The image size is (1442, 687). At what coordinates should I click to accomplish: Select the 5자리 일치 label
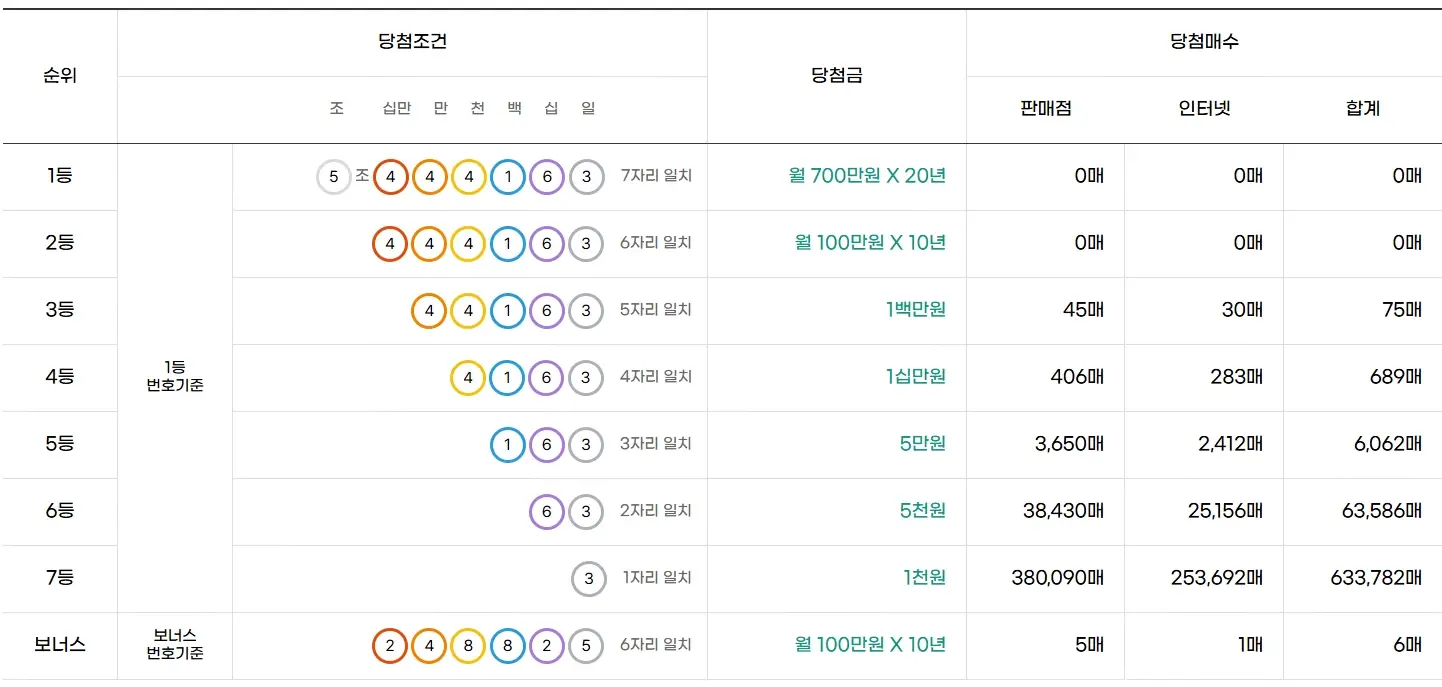point(656,310)
